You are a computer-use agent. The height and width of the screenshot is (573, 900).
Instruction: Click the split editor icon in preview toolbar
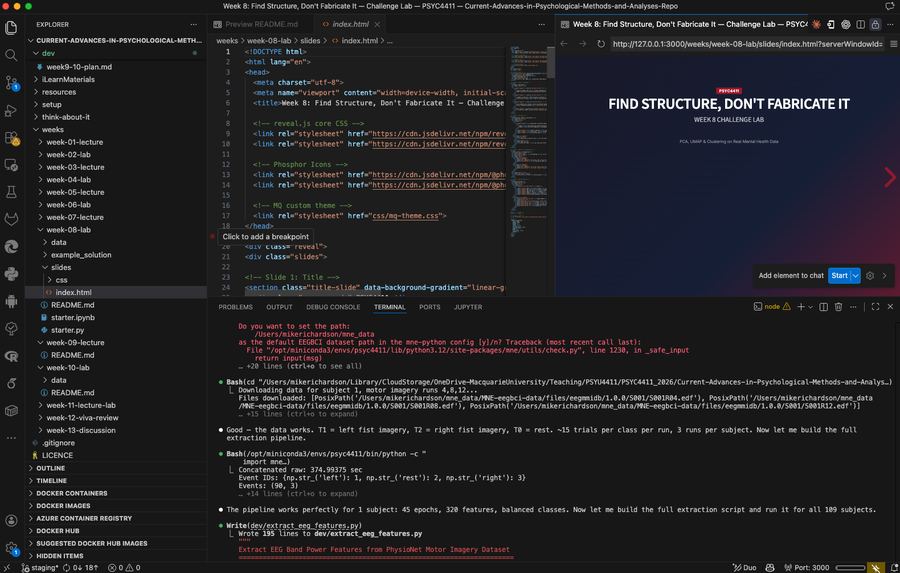pos(860,24)
